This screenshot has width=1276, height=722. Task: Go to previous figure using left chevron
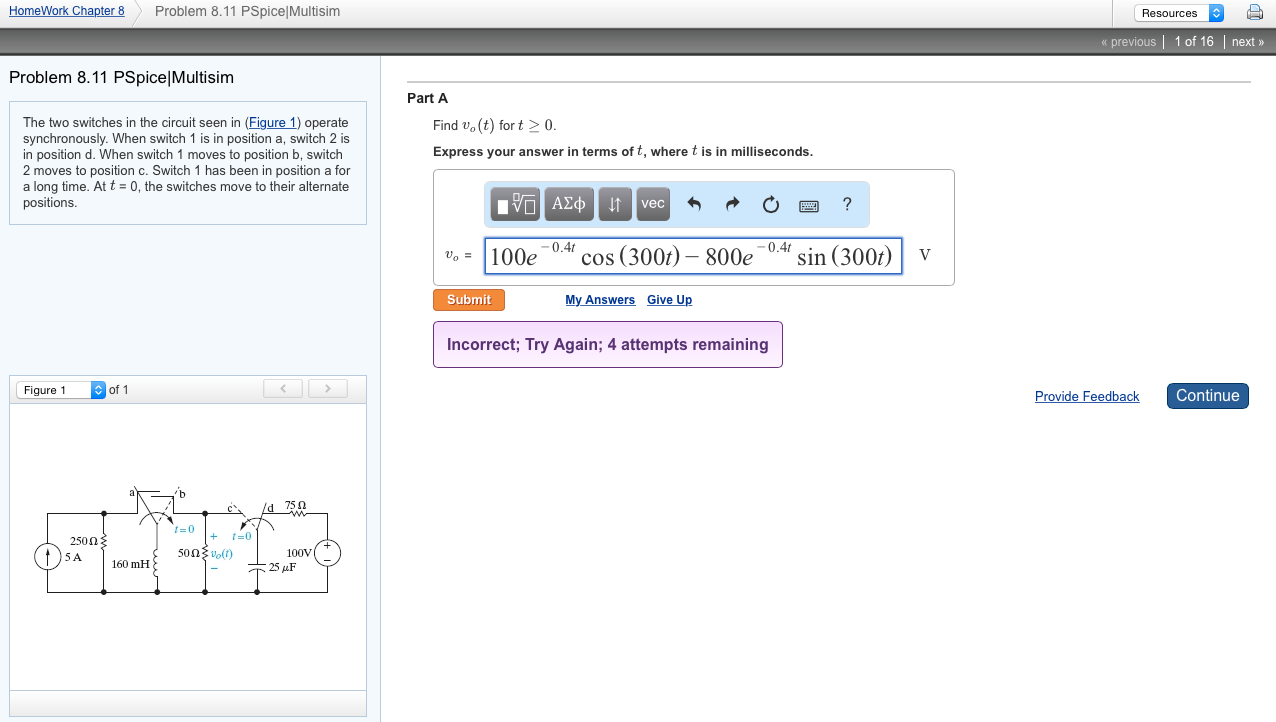click(284, 388)
